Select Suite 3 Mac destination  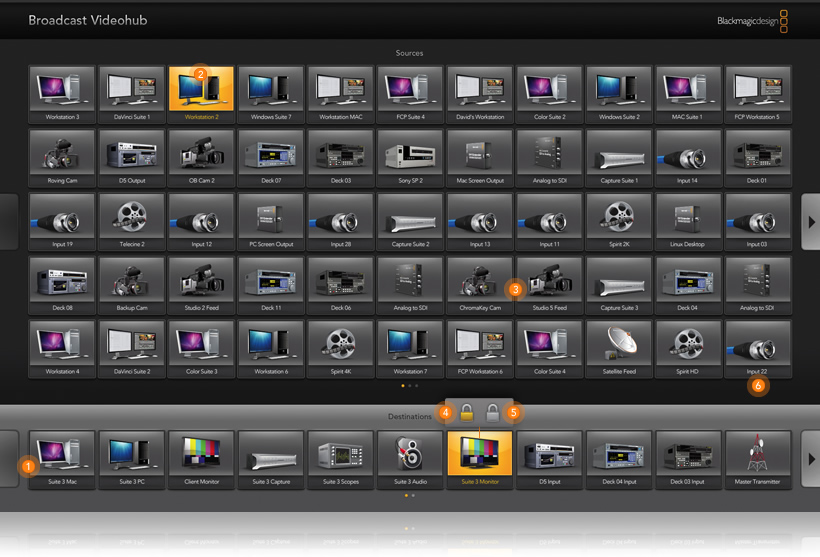click(x=62, y=460)
